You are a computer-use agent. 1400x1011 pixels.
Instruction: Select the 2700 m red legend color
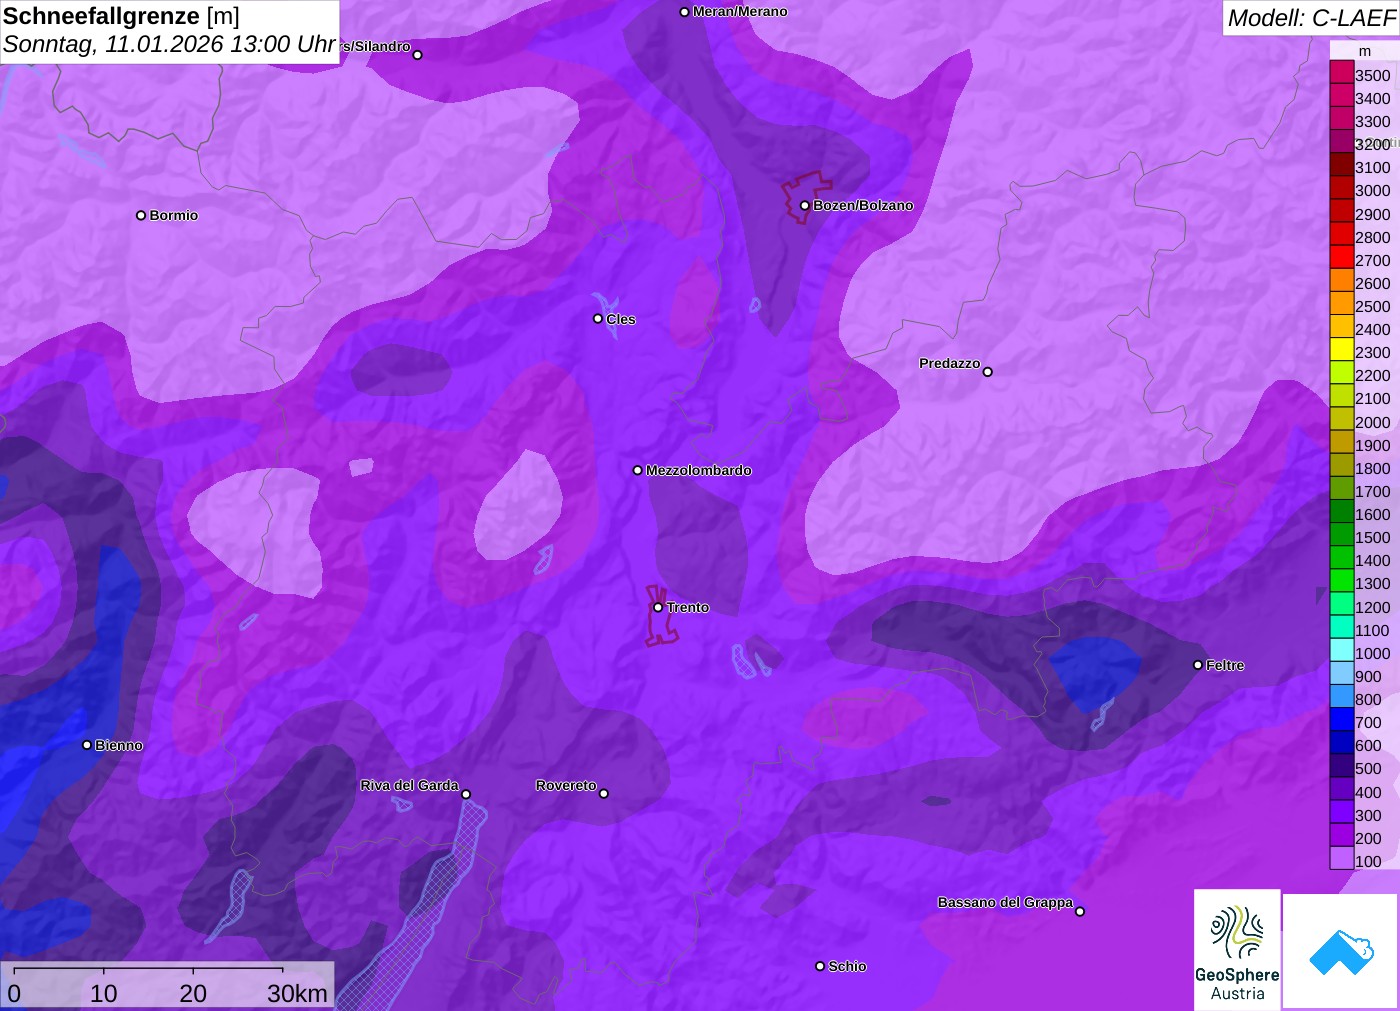(x=1341, y=257)
